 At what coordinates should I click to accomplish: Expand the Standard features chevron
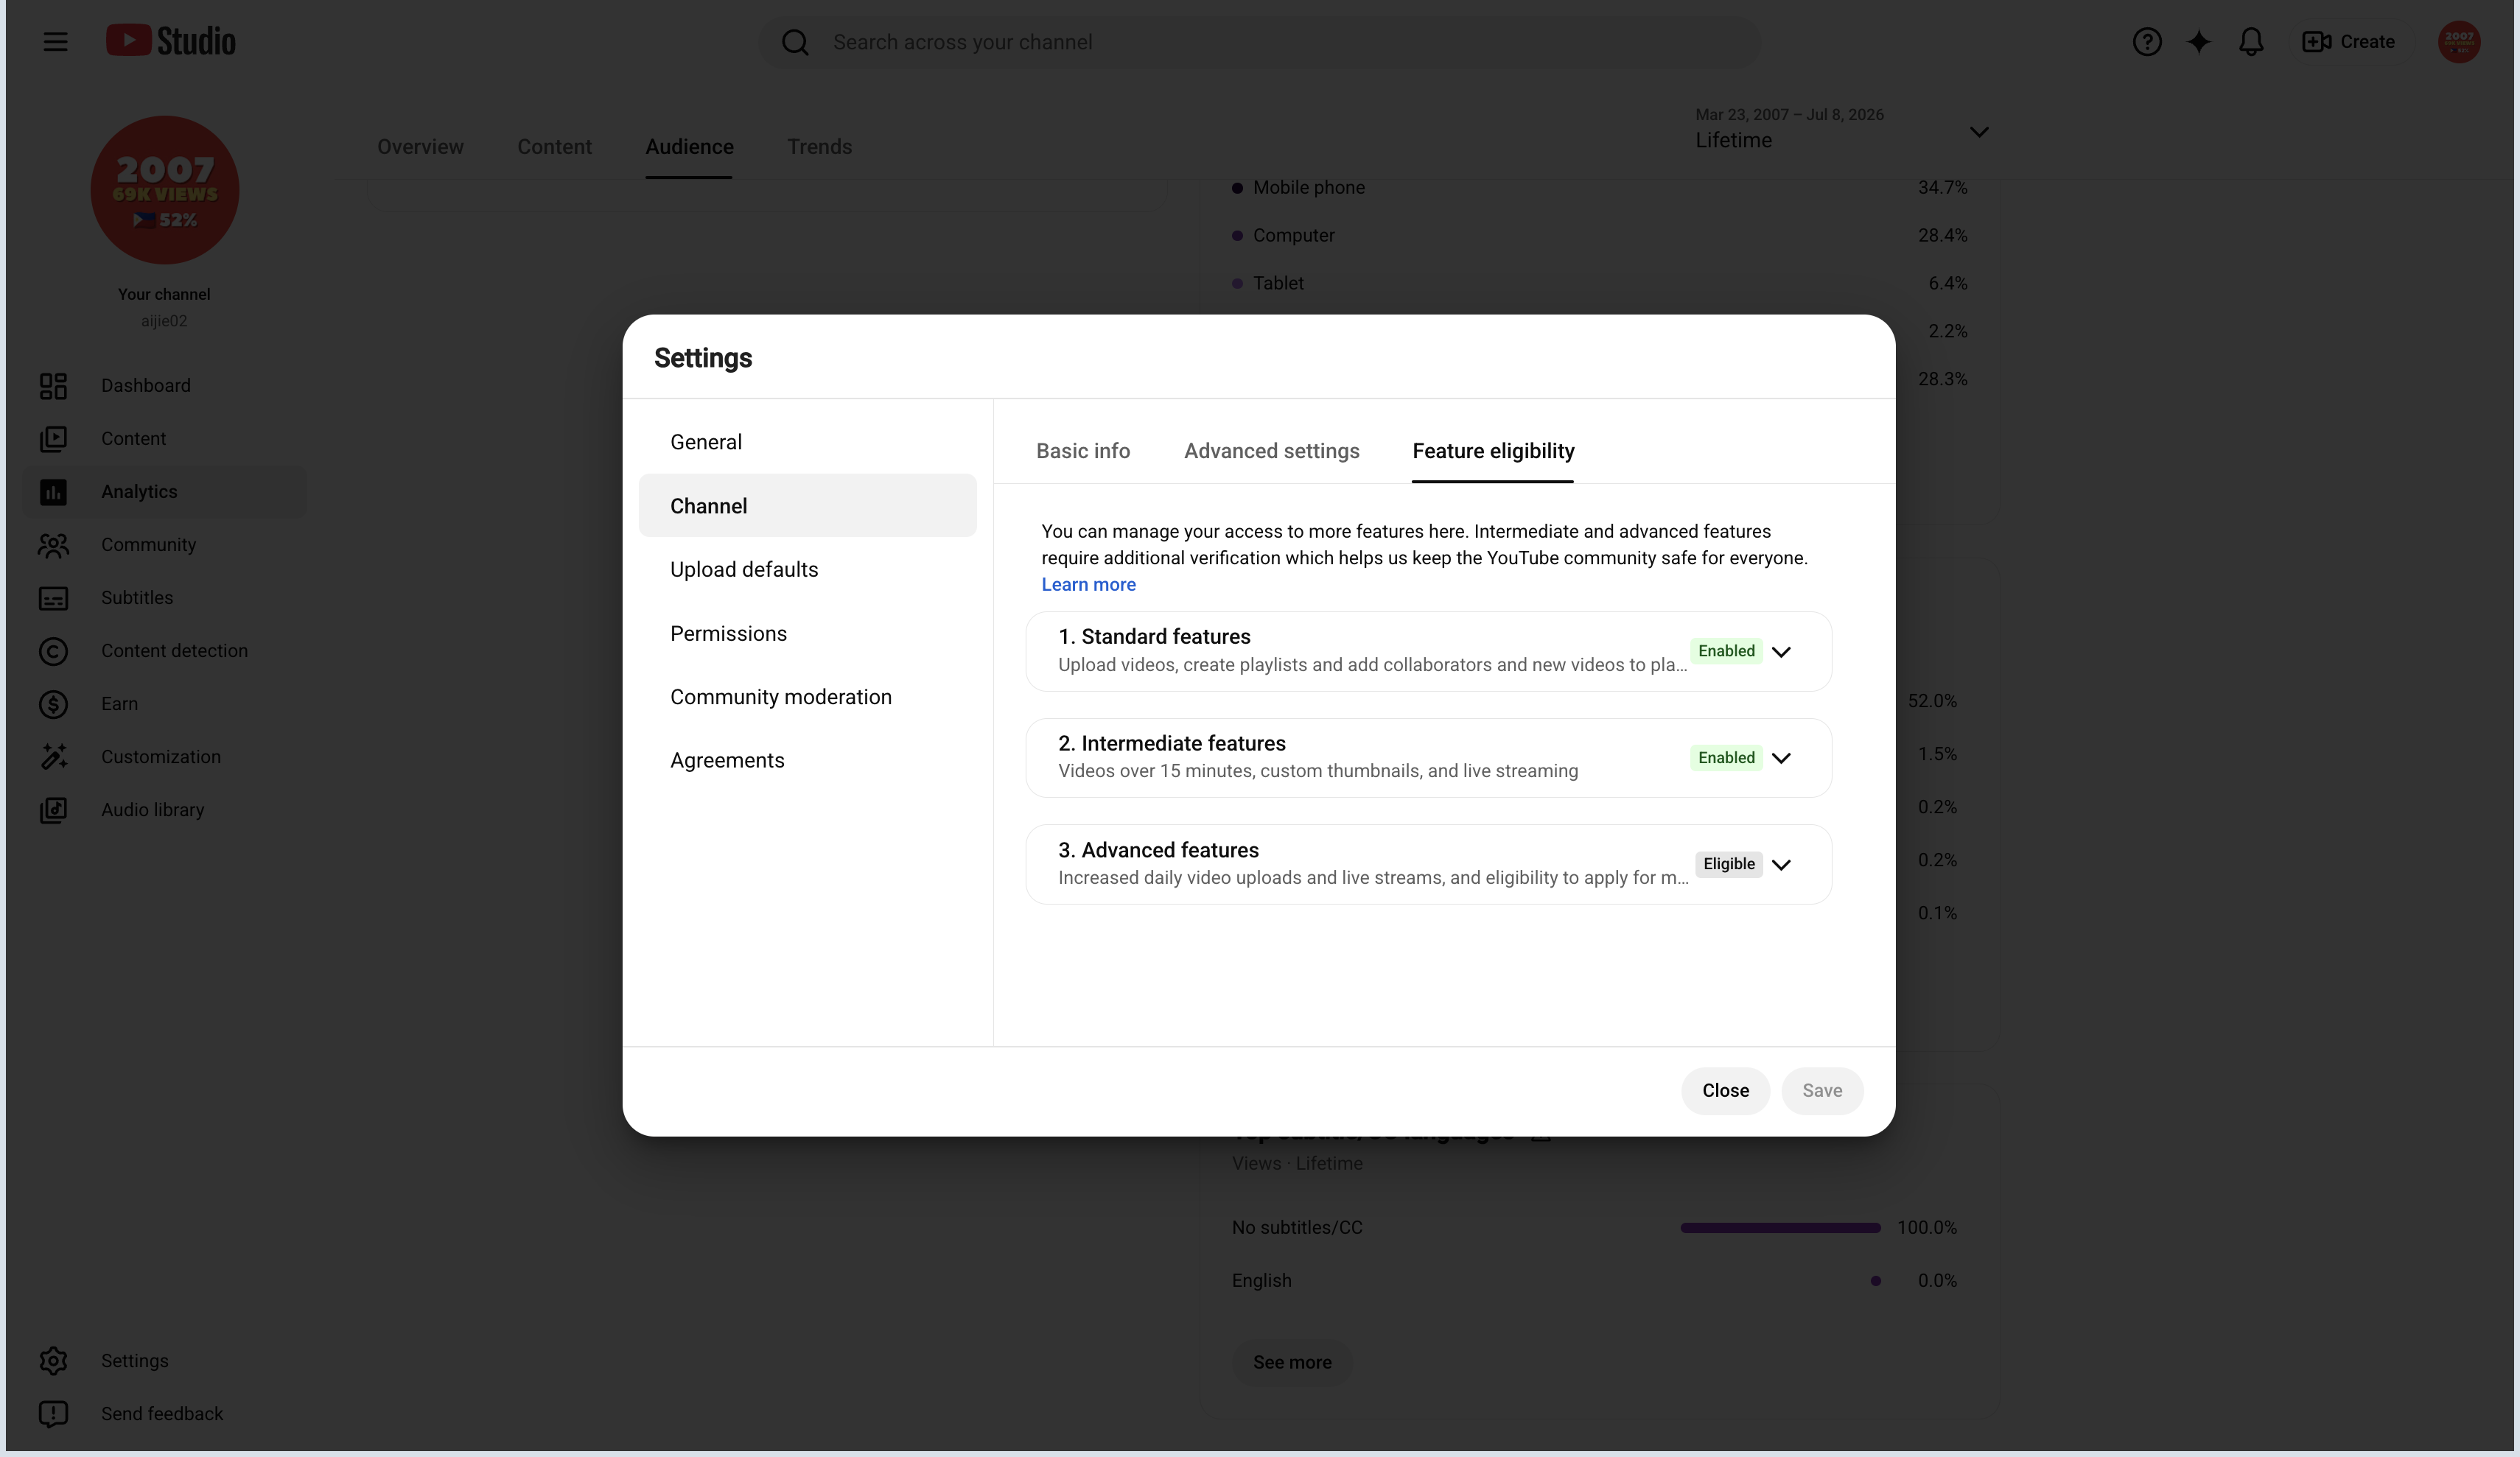(1781, 651)
